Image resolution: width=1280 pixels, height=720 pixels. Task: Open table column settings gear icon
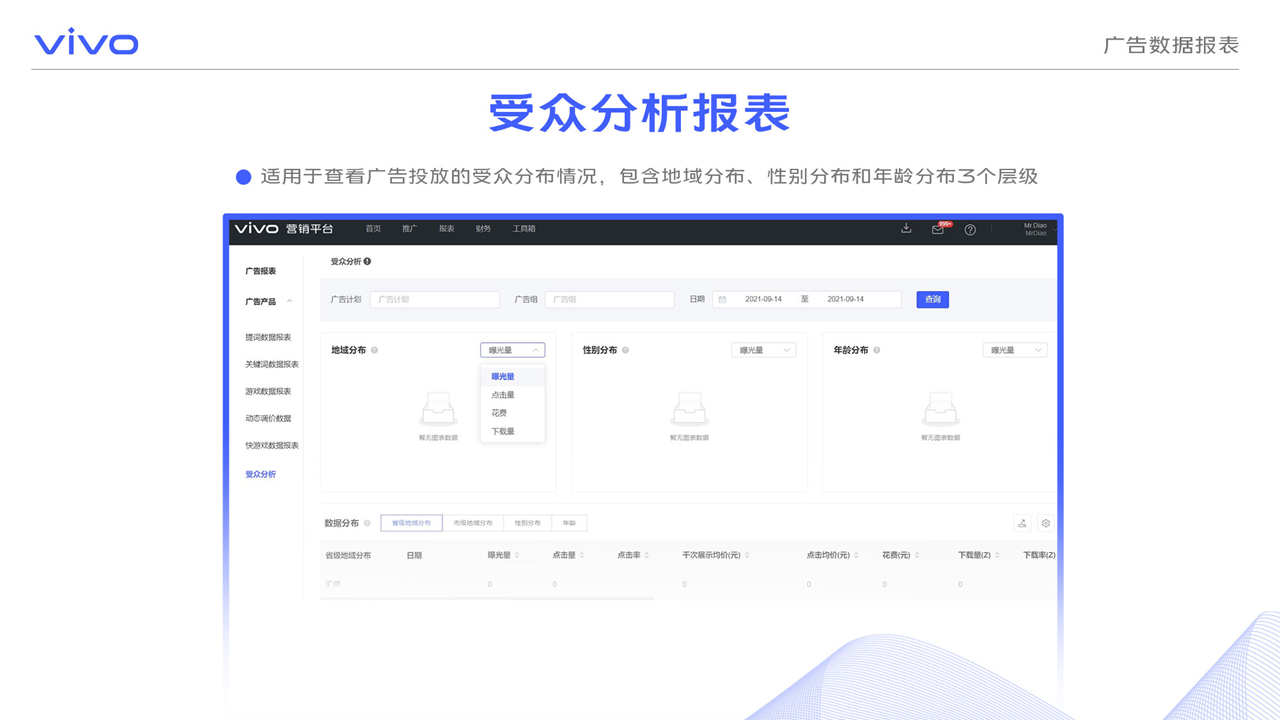coord(1046,523)
